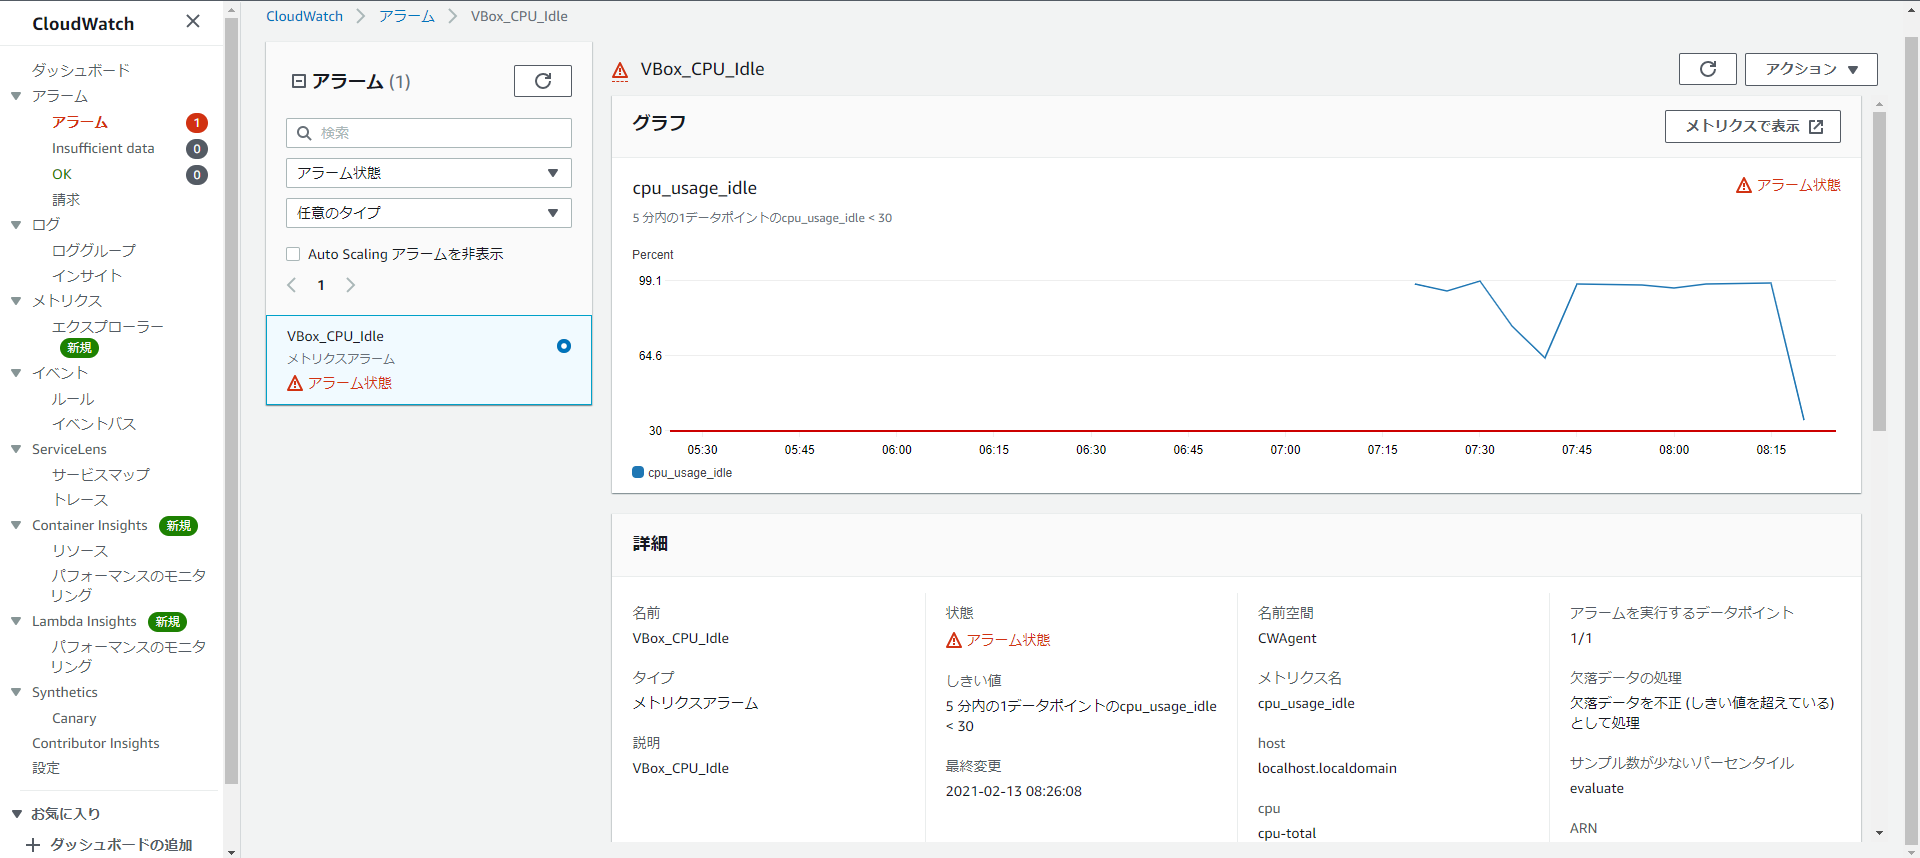The image size is (1920, 858).
Task: Enable hiding Auto Scaling alarms checkbox
Action: pos(293,254)
